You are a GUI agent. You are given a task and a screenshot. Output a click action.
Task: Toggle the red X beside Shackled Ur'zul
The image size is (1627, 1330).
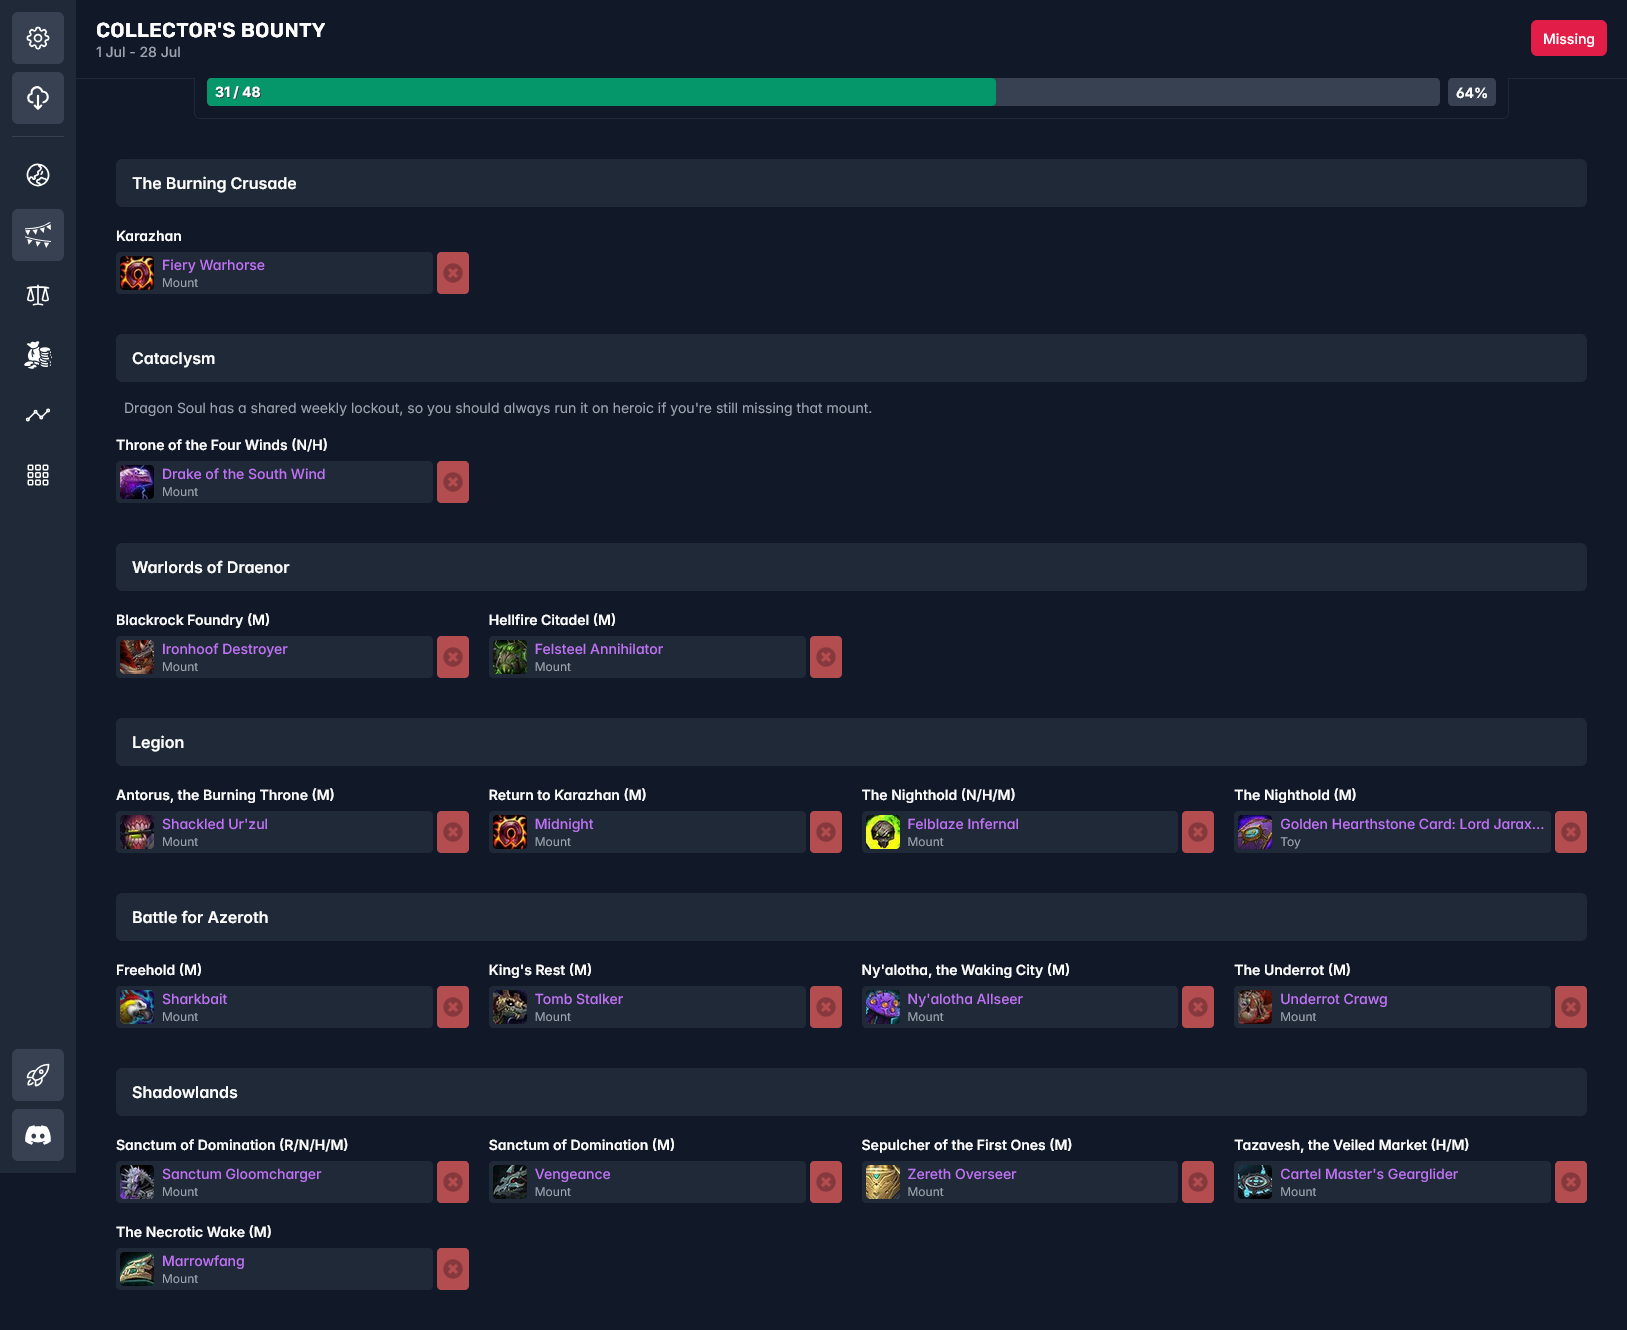point(453,832)
